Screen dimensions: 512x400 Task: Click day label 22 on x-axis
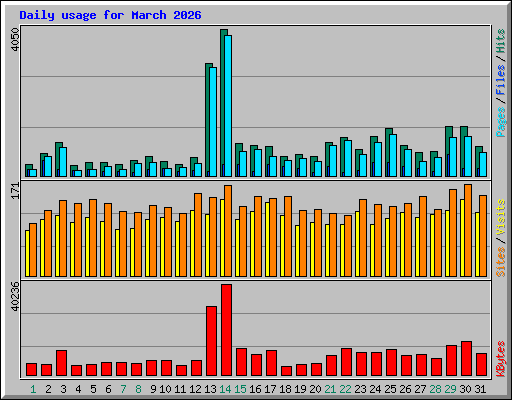pyautogui.click(x=345, y=389)
